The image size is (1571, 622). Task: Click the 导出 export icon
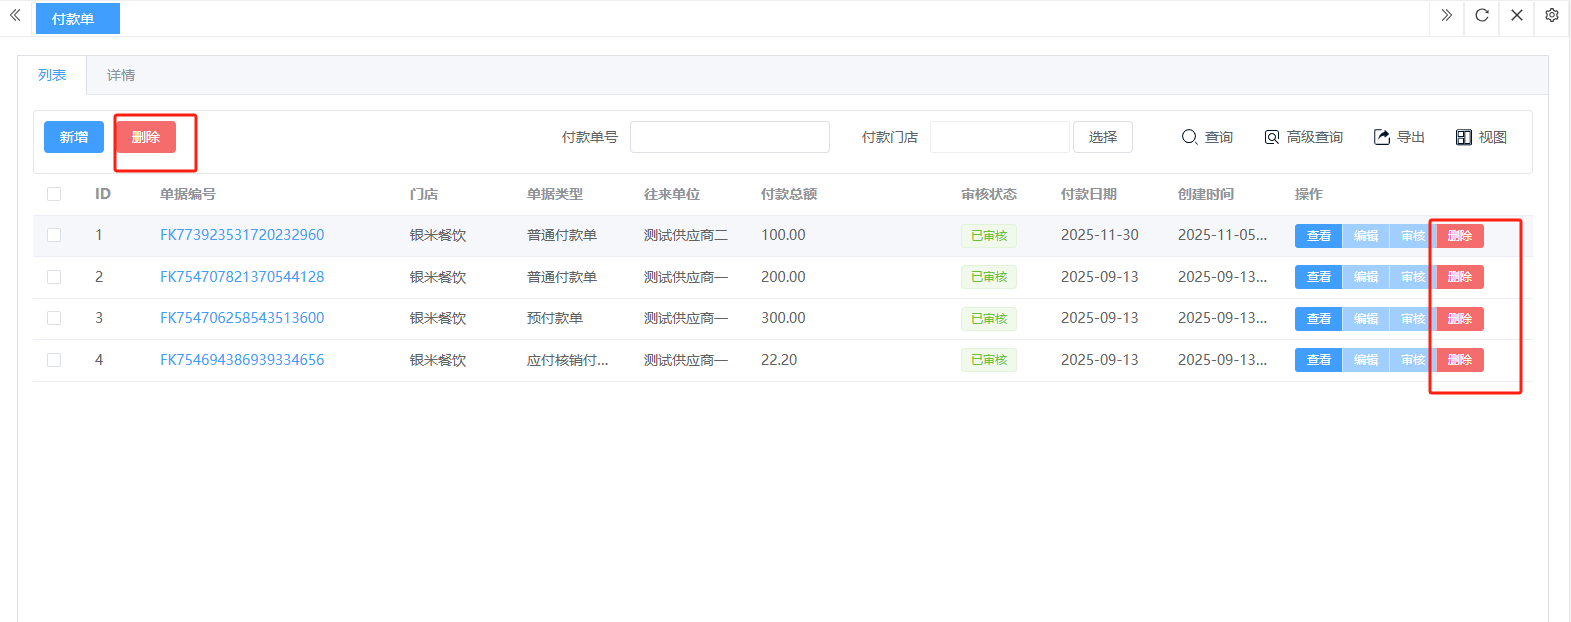1382,137
